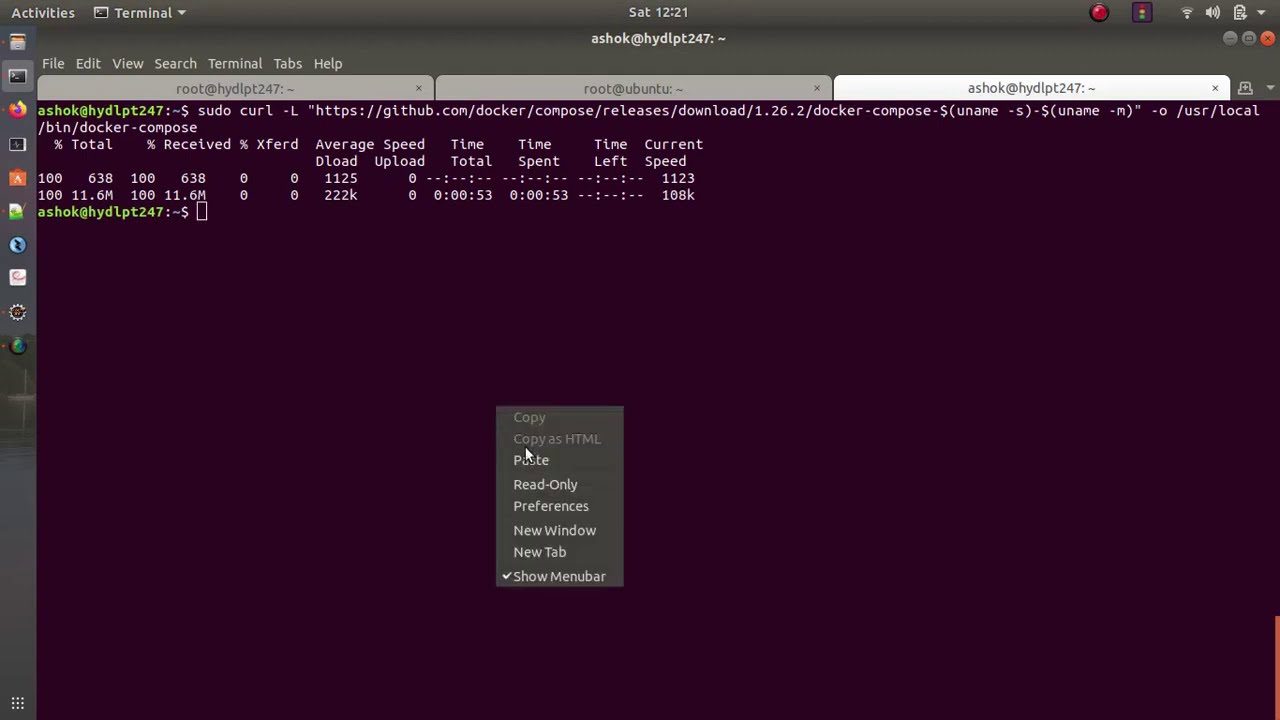Launch Firefox from the dock
The height and width of the screenshot is (720, 1280).
[x=17, y=110]
